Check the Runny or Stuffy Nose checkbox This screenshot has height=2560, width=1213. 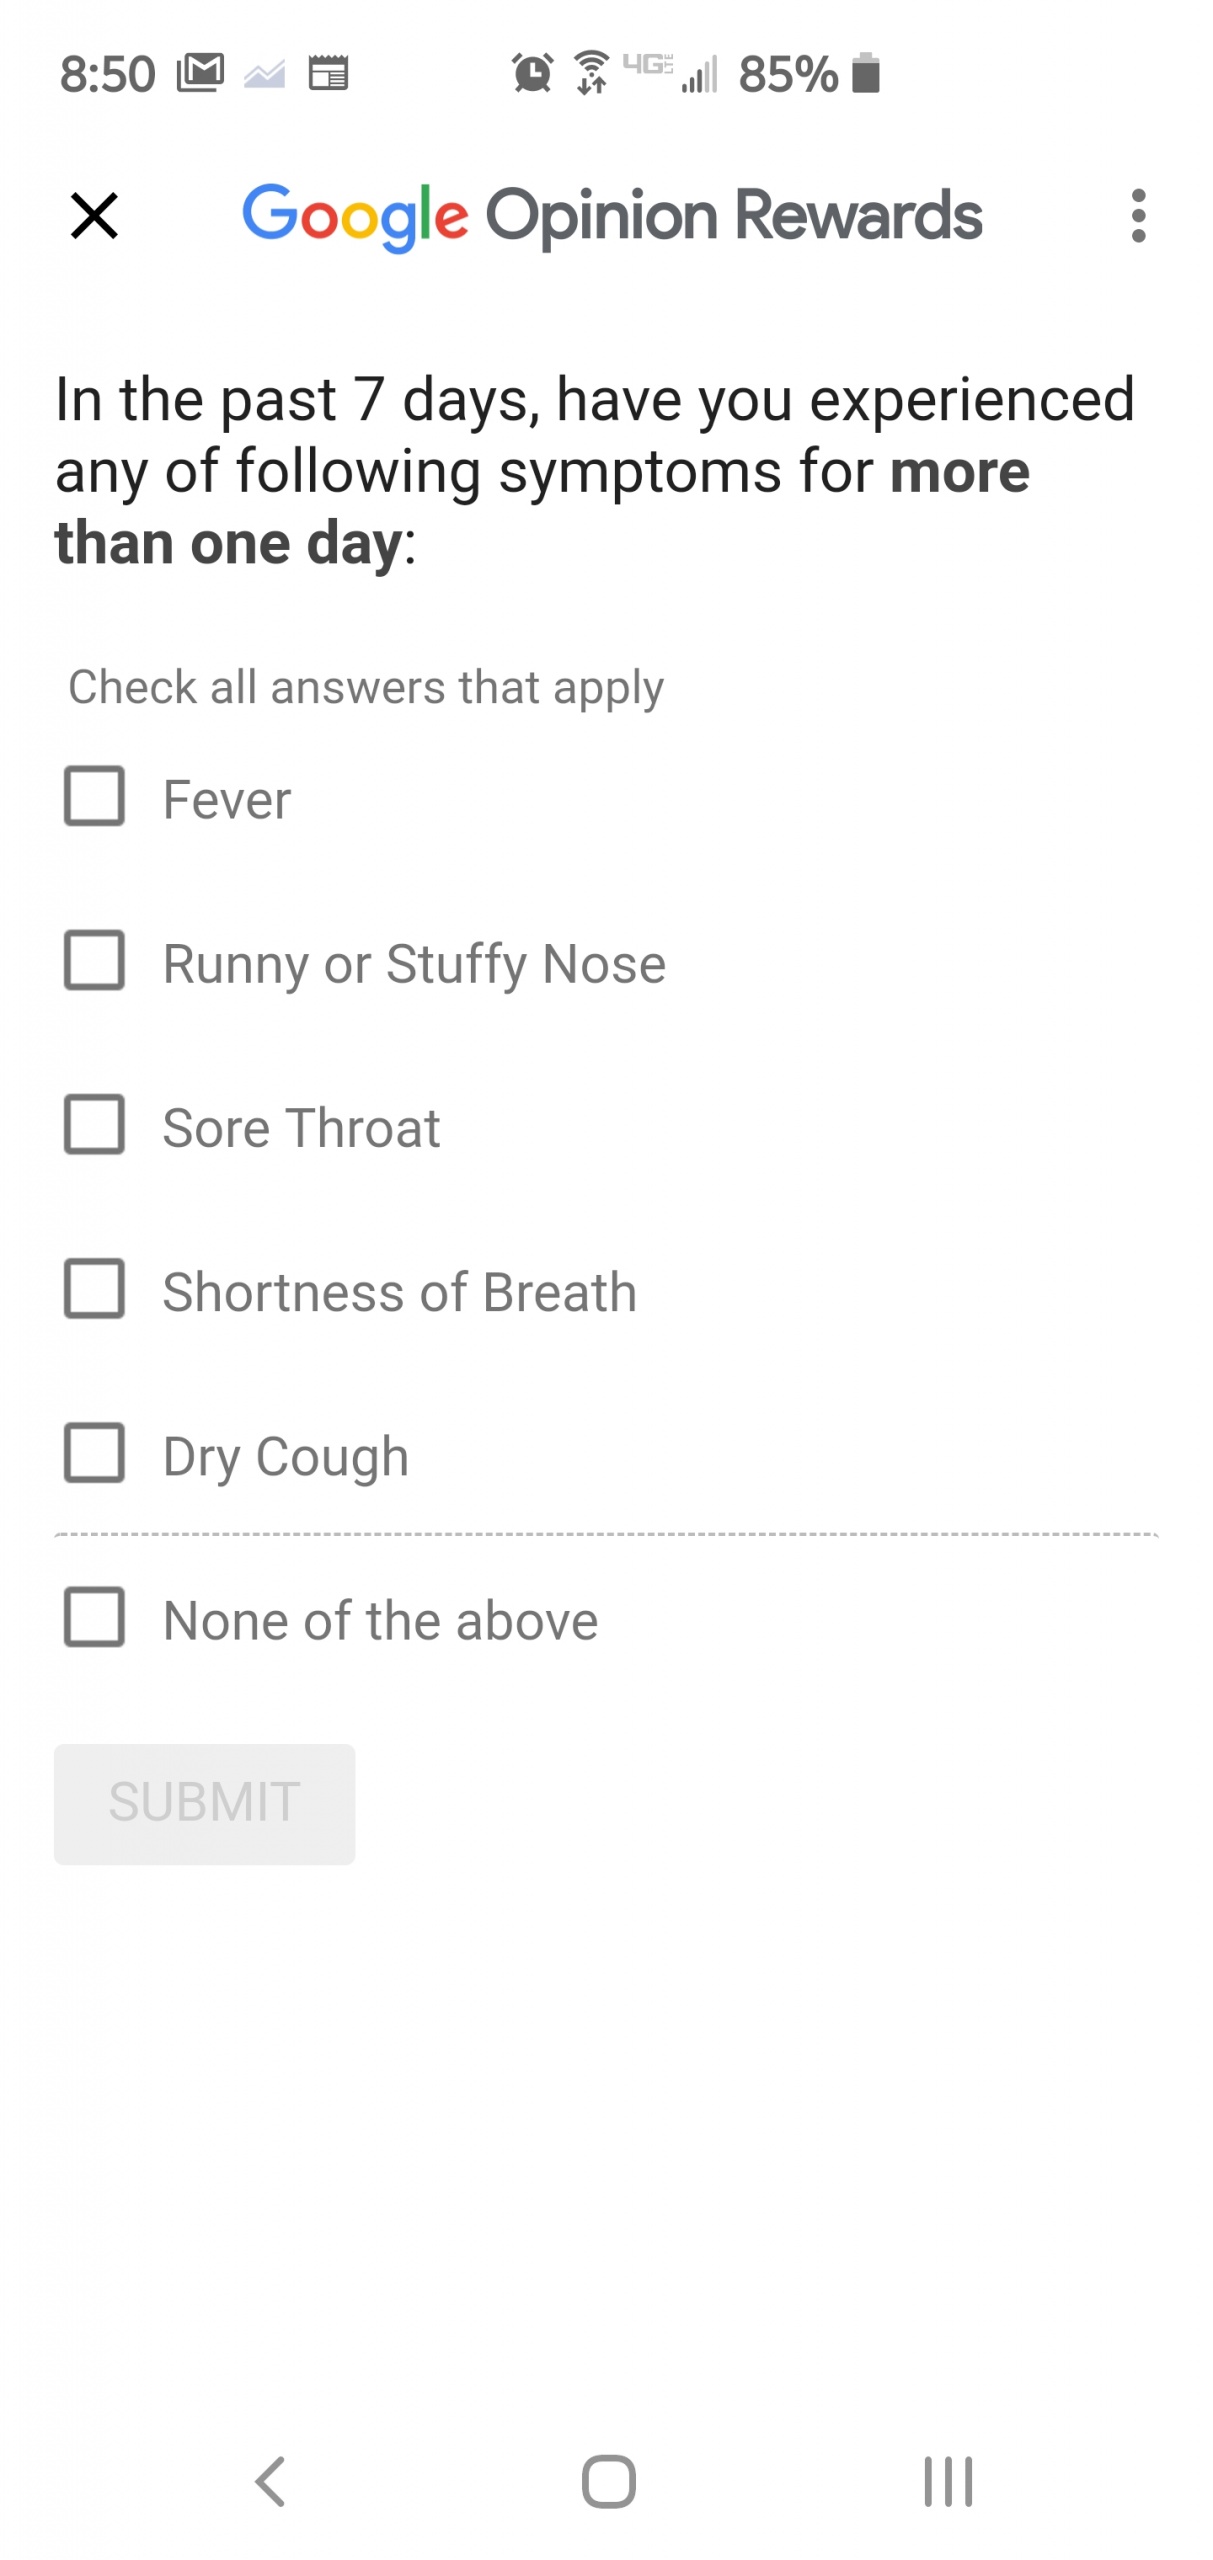pos(94,960)
